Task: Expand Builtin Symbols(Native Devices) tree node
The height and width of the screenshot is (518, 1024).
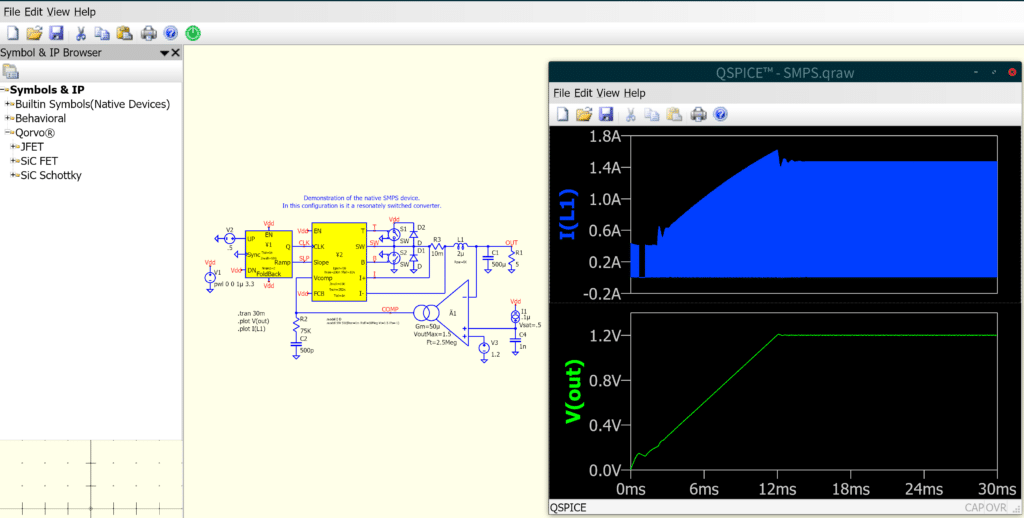Action: [8, 104]
